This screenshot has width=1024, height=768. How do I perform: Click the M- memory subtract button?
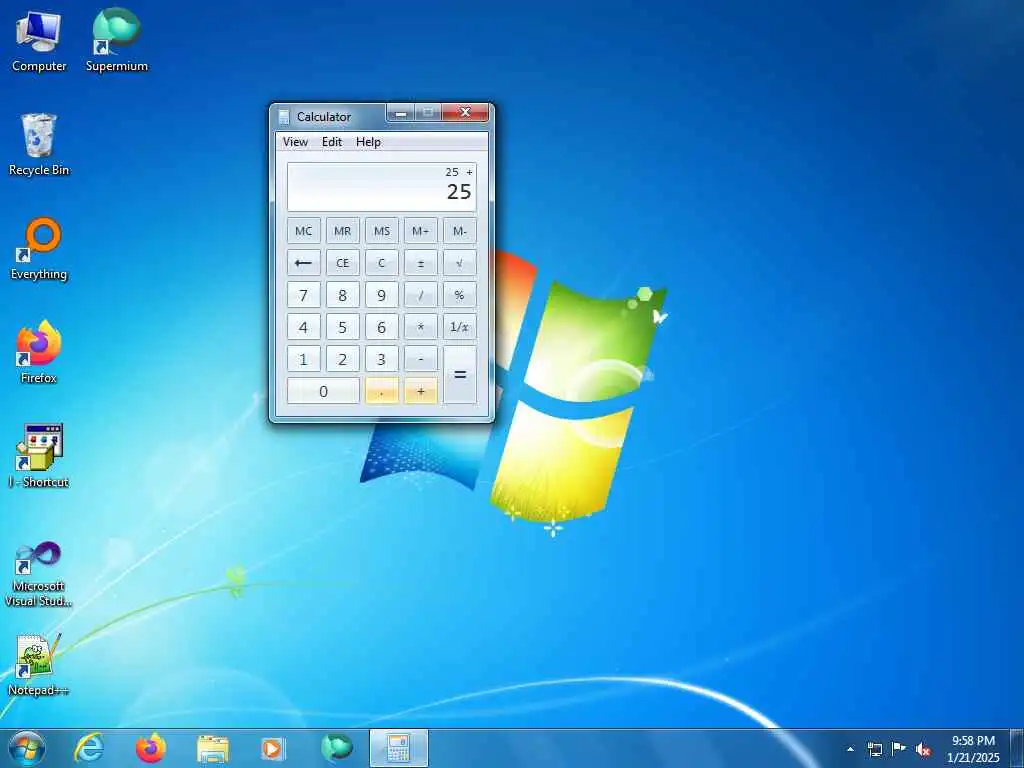(460, 231)
